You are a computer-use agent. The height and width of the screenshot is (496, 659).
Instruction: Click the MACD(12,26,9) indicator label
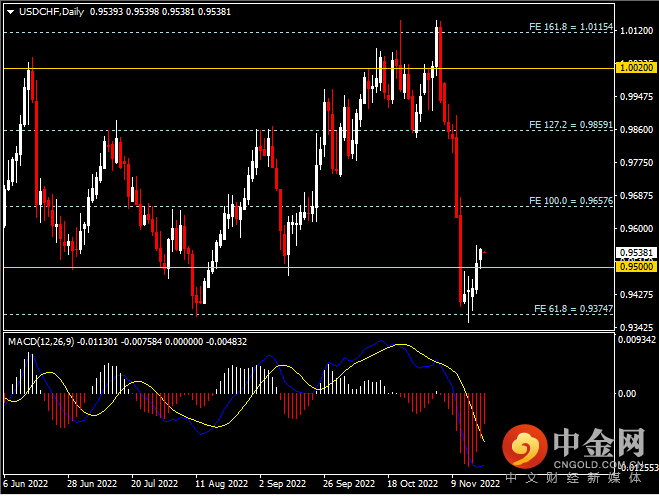[41, 342]
